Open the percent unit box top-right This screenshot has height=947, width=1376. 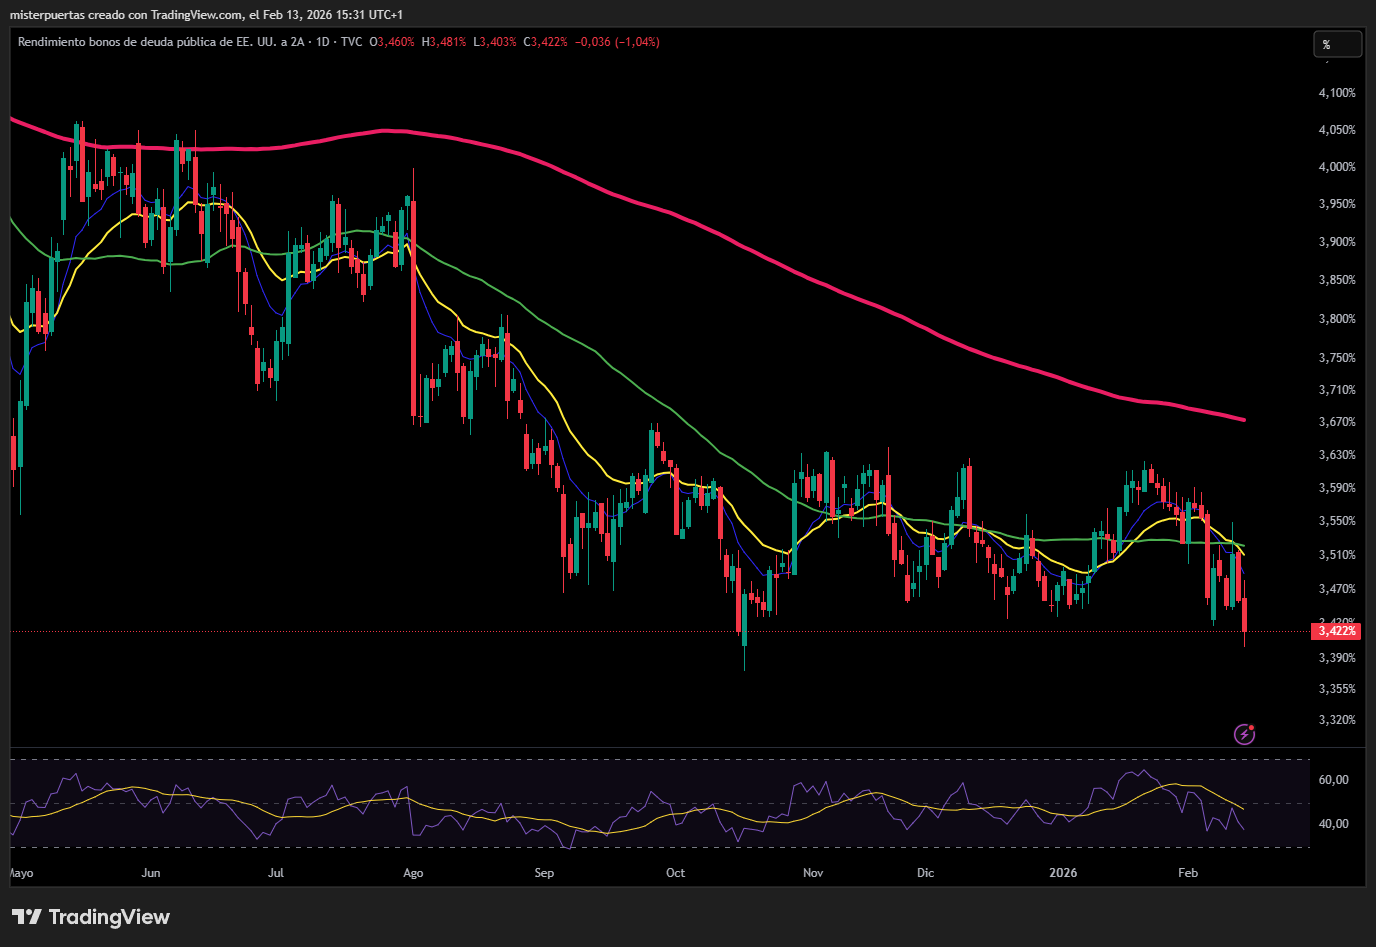[1336, 44]
